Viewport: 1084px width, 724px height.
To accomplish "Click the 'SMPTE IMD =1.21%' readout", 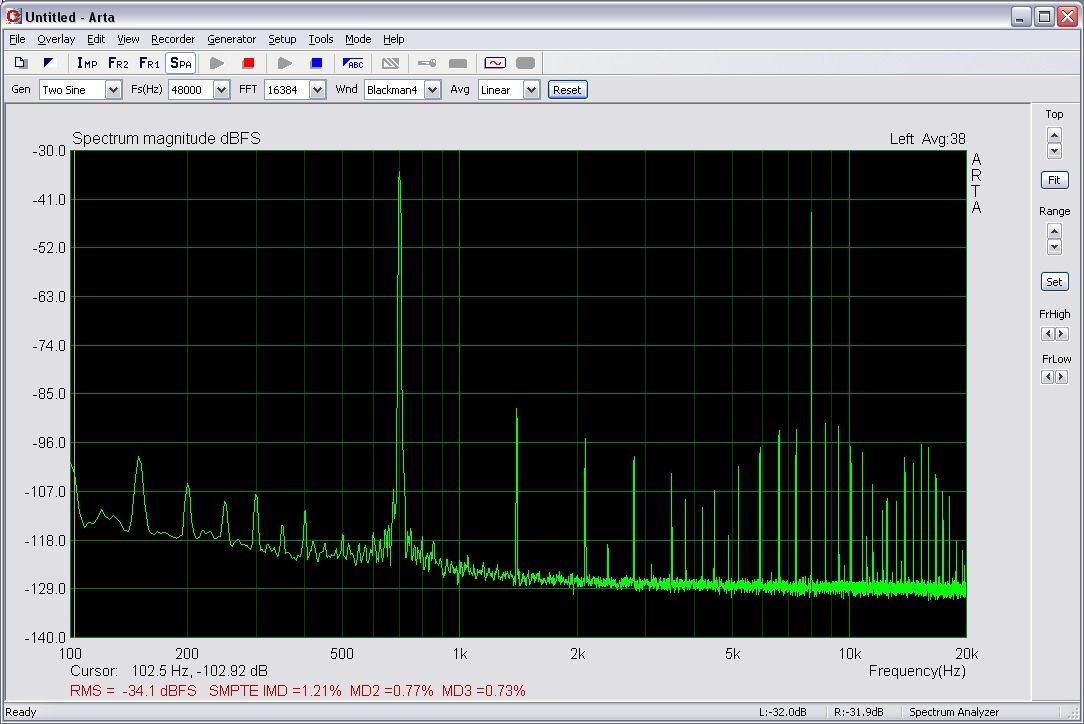I will click(275, 691).
